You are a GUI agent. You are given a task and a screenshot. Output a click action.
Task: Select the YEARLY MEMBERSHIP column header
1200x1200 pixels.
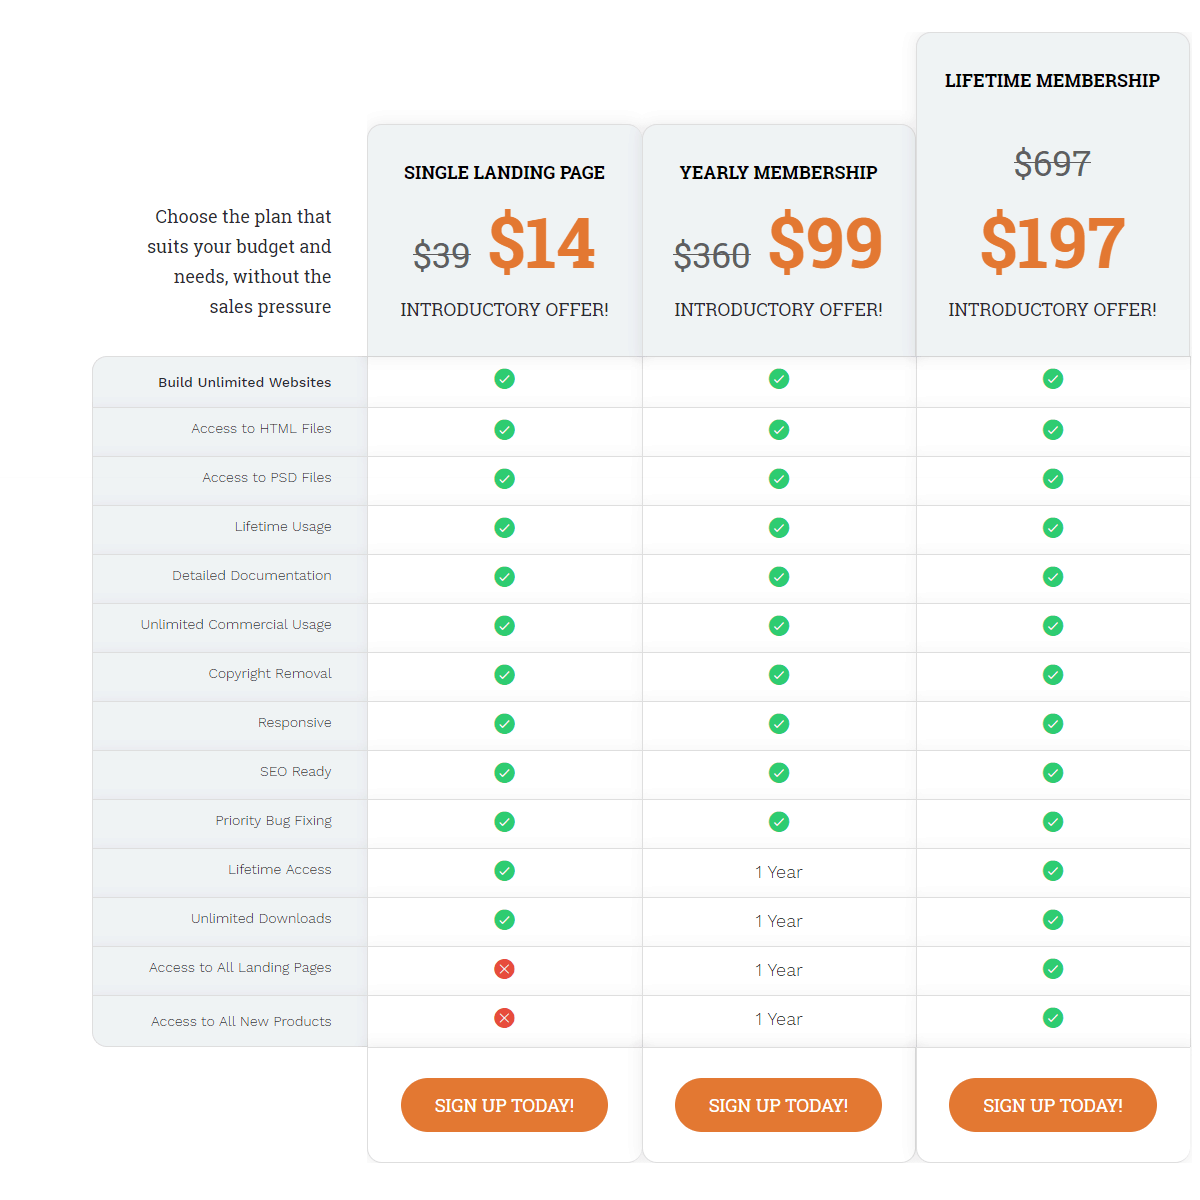pos(778,172)
